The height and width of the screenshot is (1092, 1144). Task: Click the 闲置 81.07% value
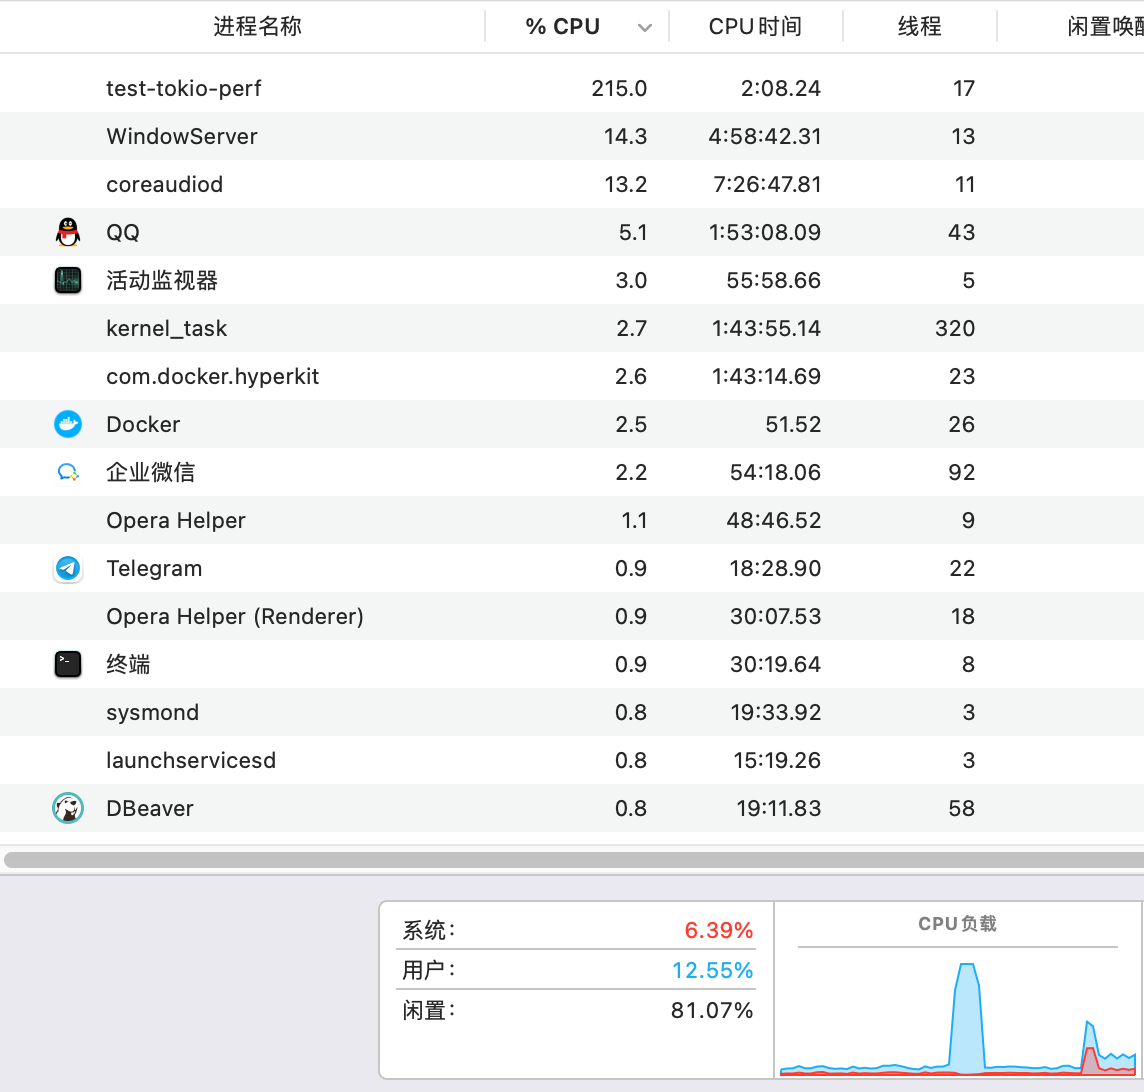point(712,1010)
